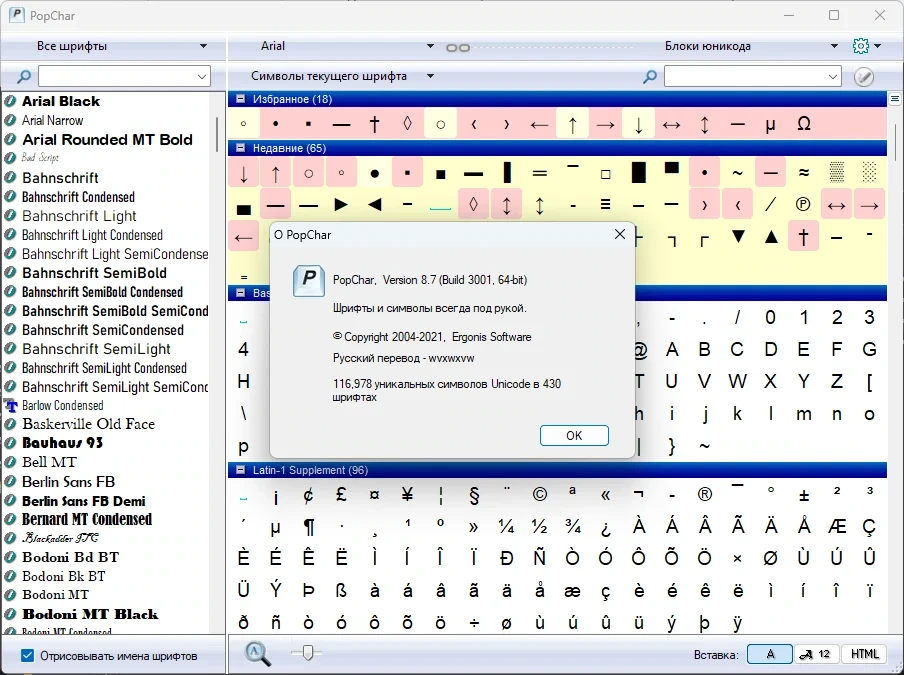Click the font list vertical scrollbar
904x675 pixels.
pyautogui.click(x=218, y=134)
